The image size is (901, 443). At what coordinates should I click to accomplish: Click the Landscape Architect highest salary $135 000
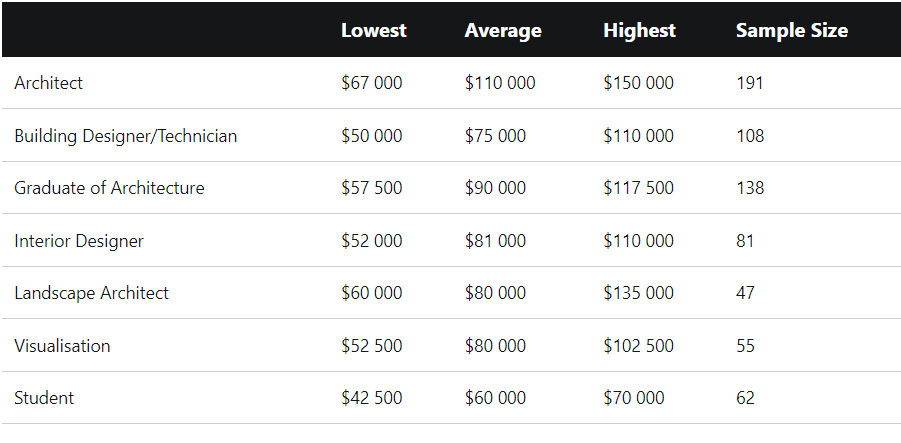point(638,293)
